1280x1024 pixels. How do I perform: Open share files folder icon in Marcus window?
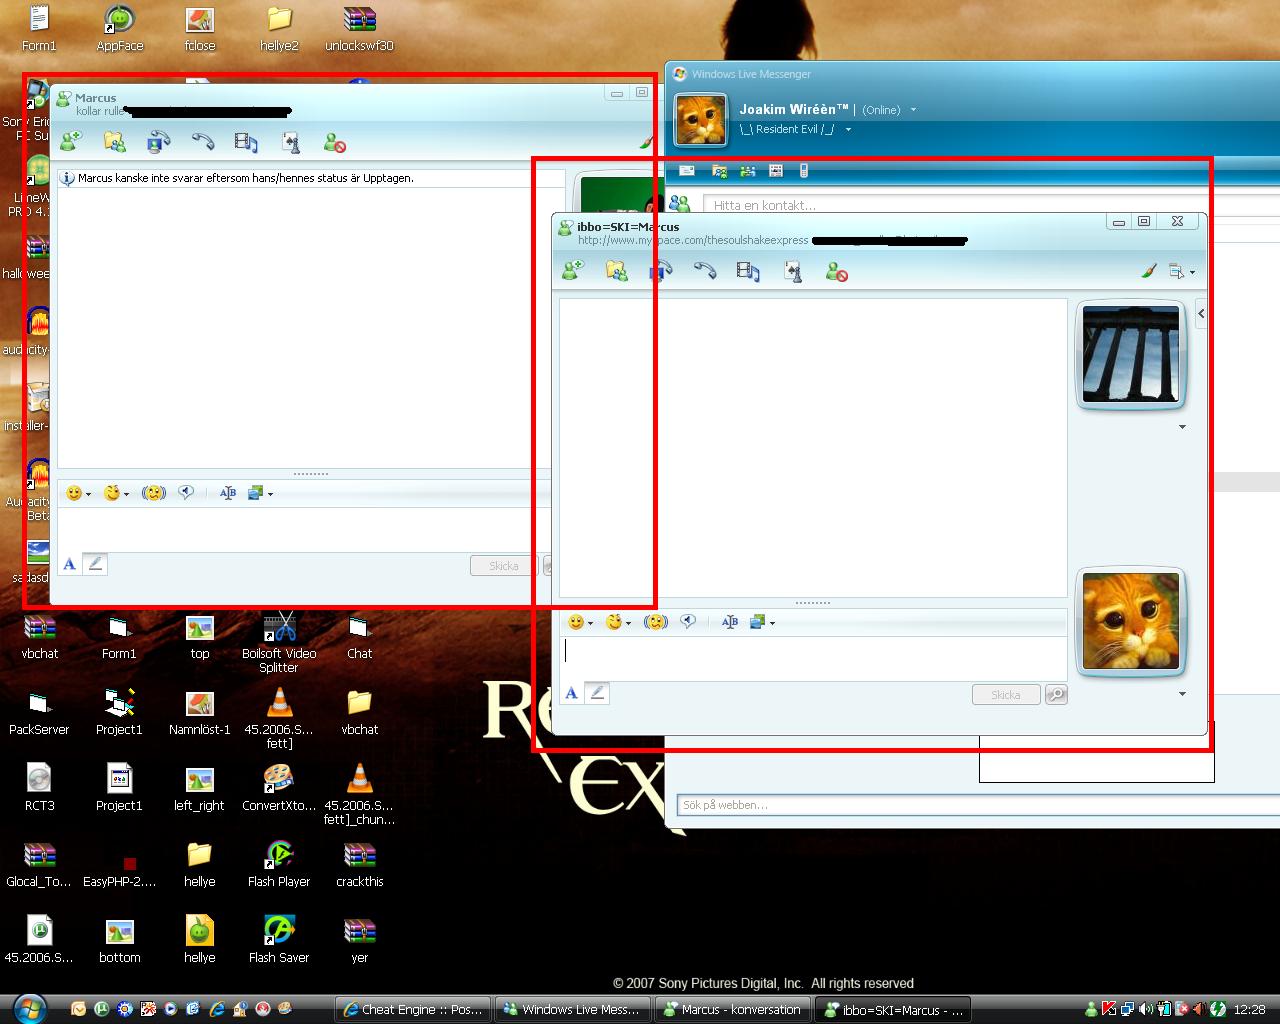(115, 142)
